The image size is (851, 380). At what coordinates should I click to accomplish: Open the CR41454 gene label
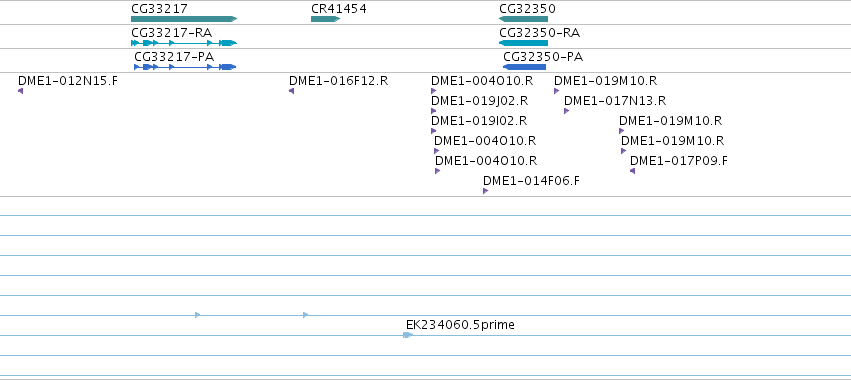click(x=339, y=9)
